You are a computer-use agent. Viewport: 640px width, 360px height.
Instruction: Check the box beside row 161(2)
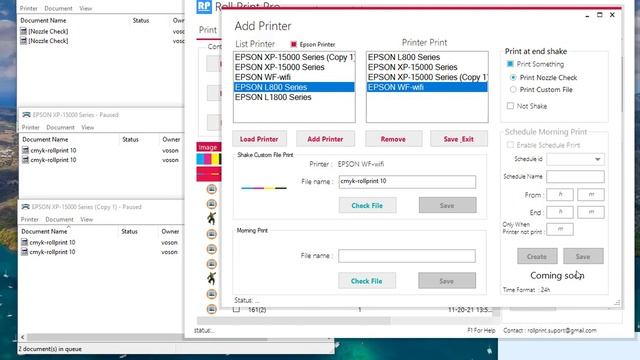click(236, 310)
